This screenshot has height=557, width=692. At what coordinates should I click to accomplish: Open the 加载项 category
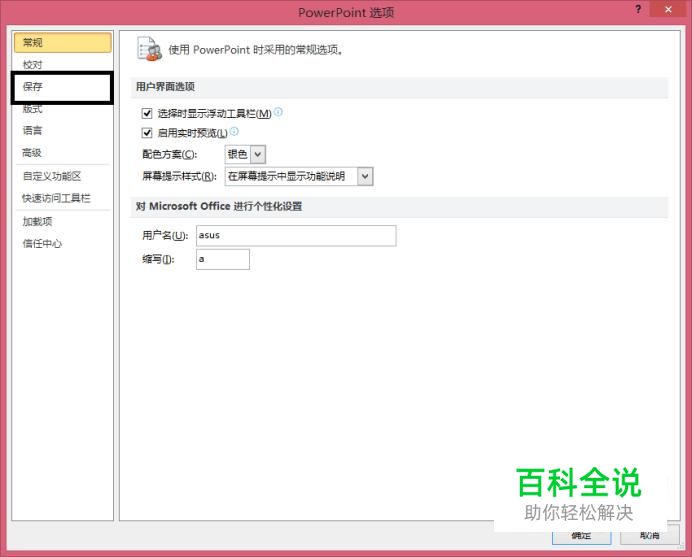tap(63, 221)
